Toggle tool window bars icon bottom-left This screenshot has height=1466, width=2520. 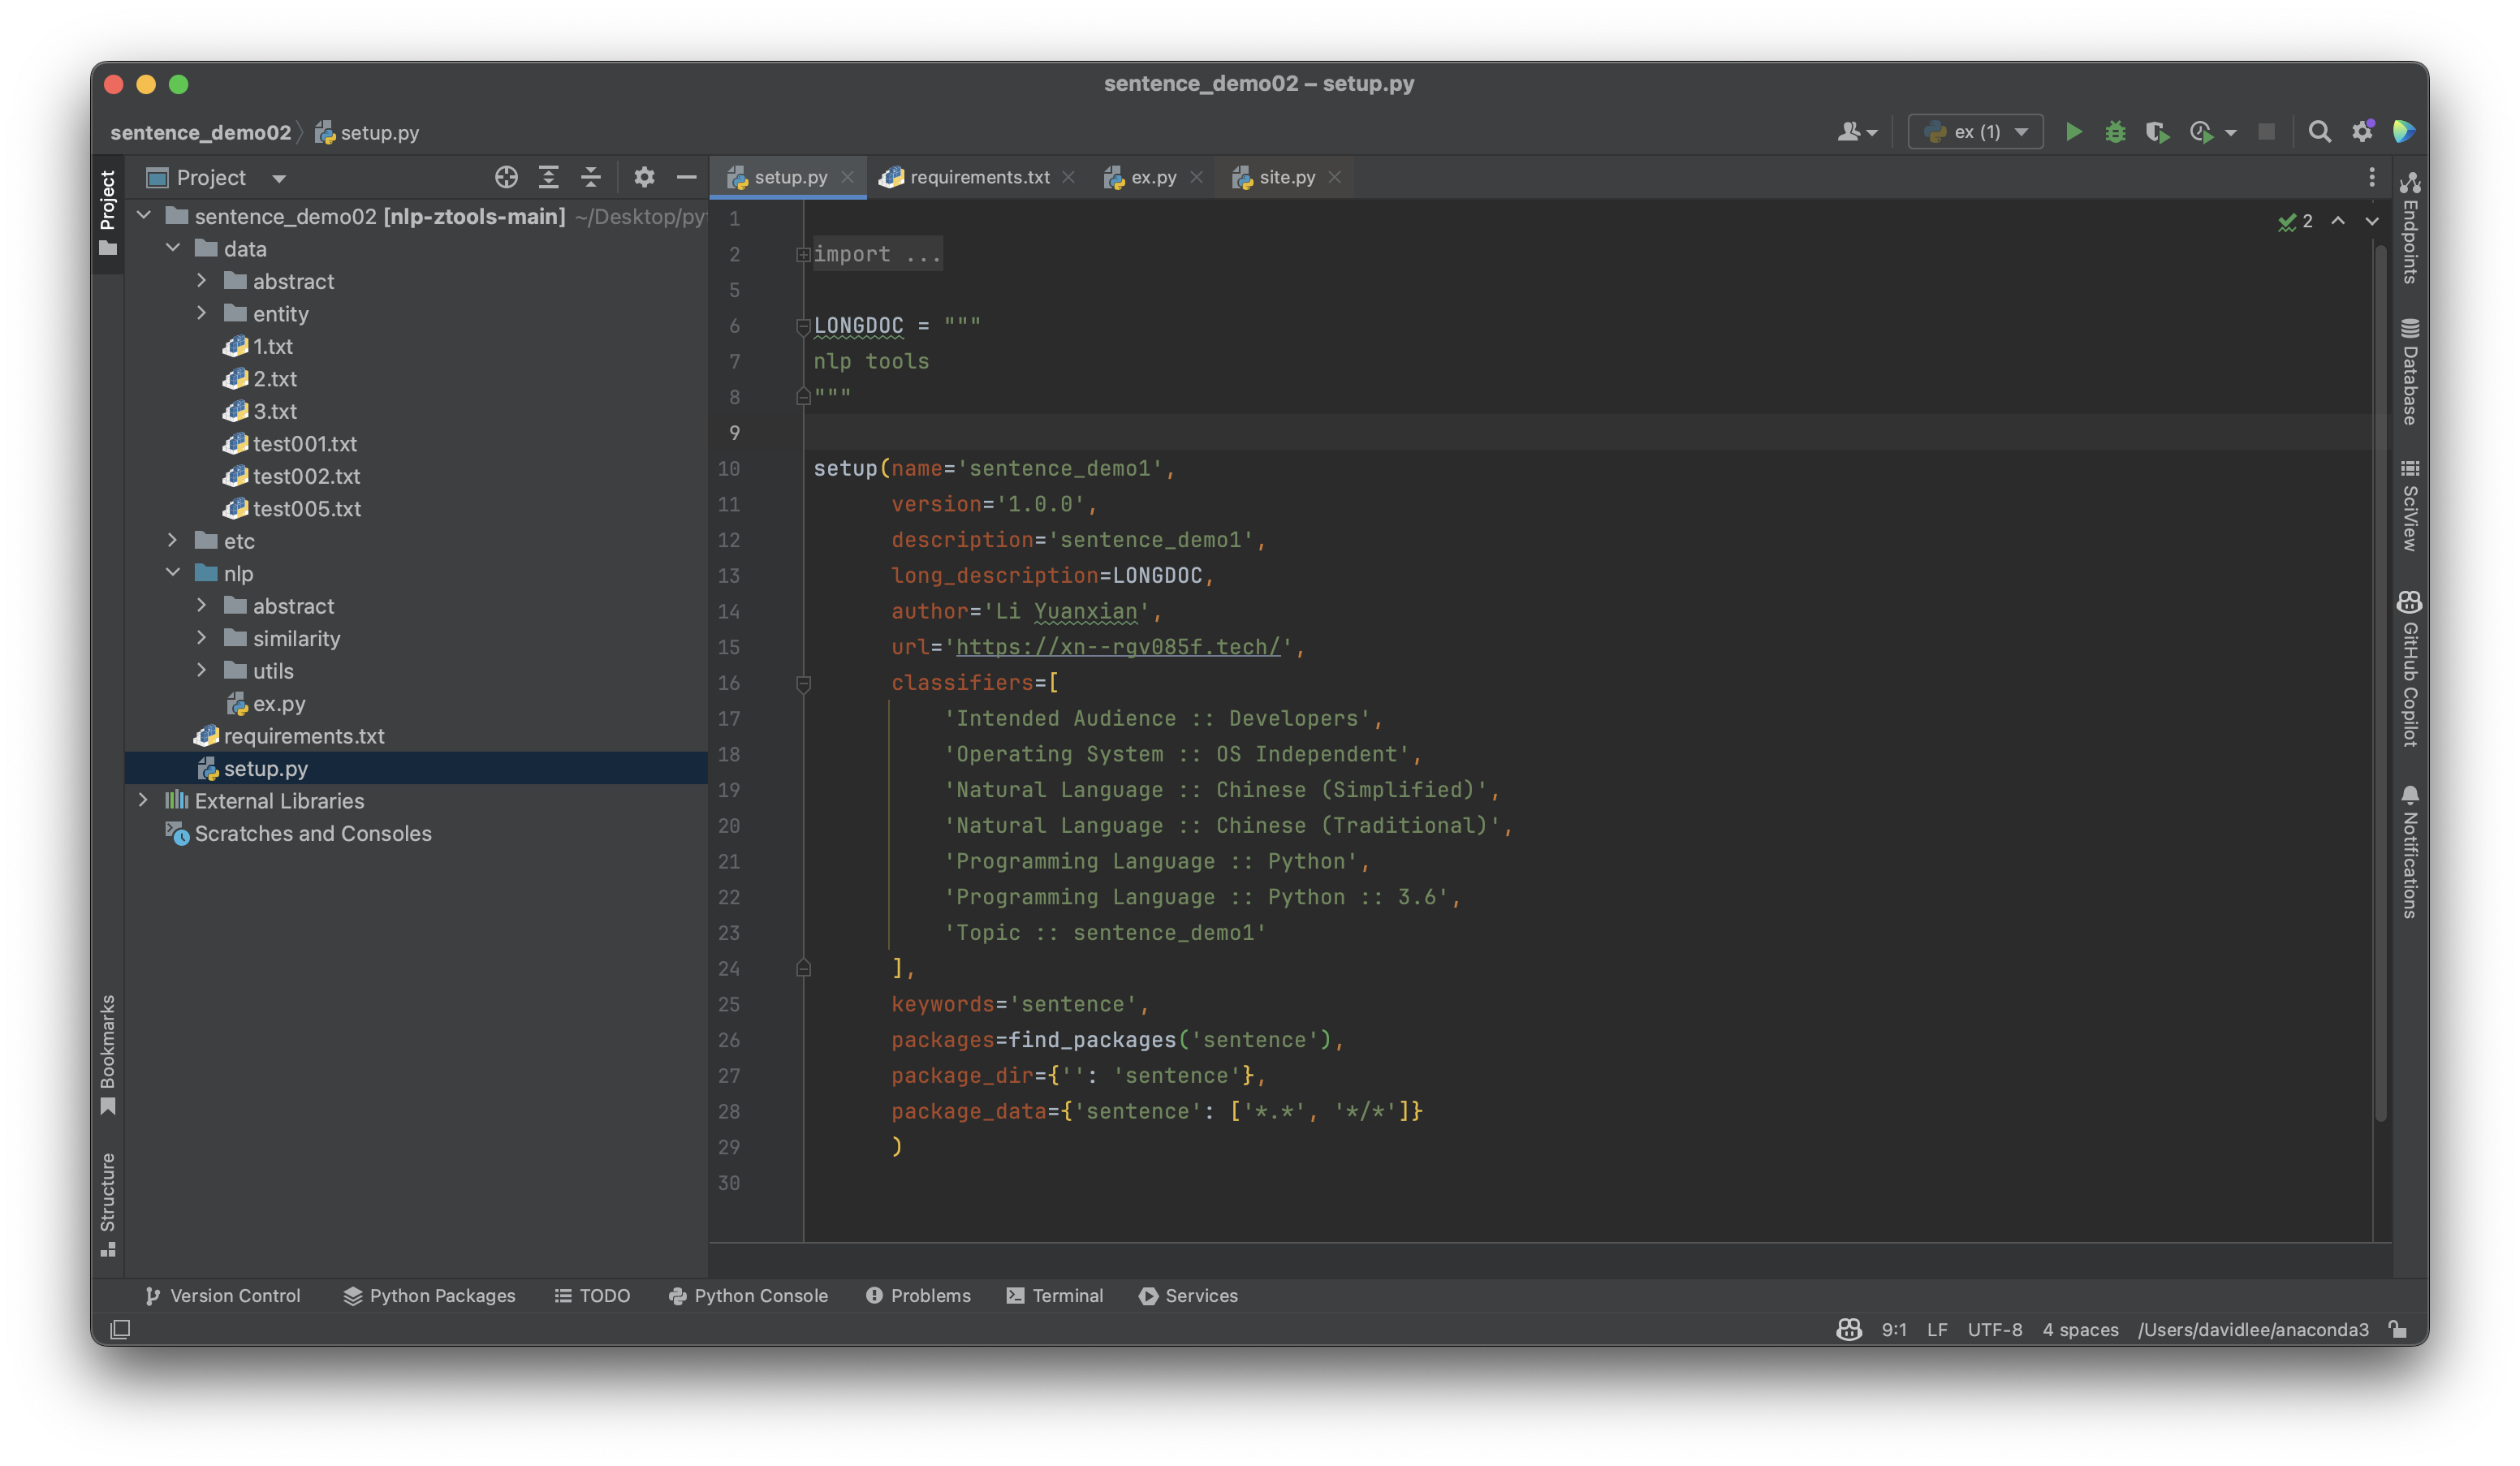tap(120, 1329)
